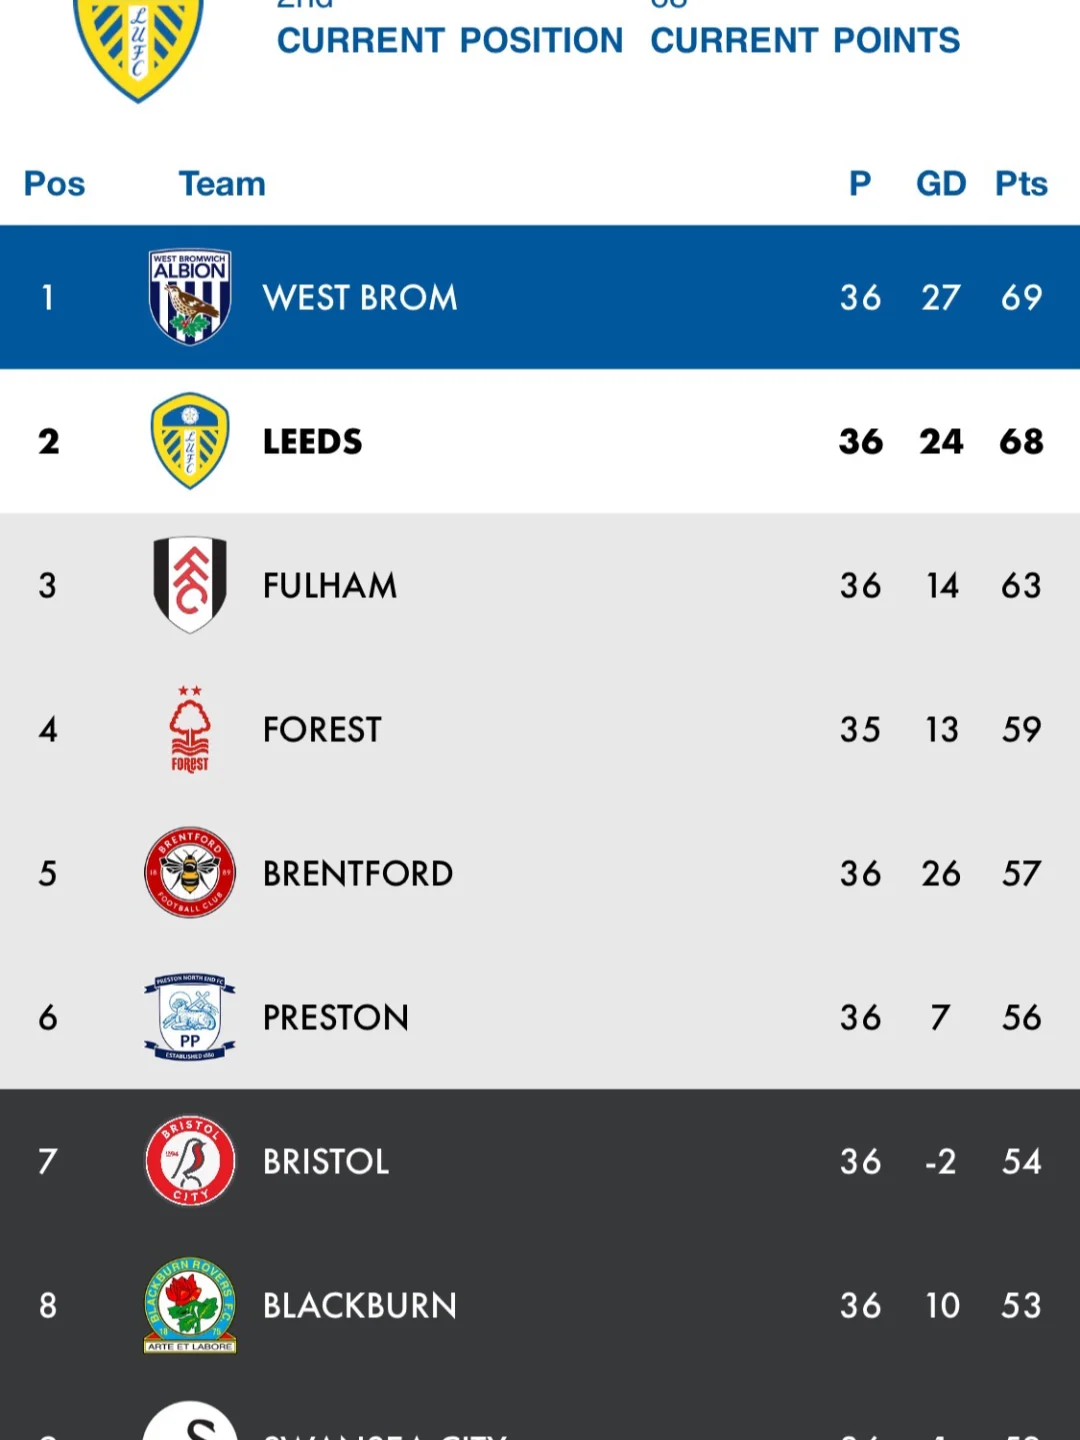Viewport: 1080px width, 1440px height.
Task: Tap the Brentford bee badge
Action: click(190, 873)
